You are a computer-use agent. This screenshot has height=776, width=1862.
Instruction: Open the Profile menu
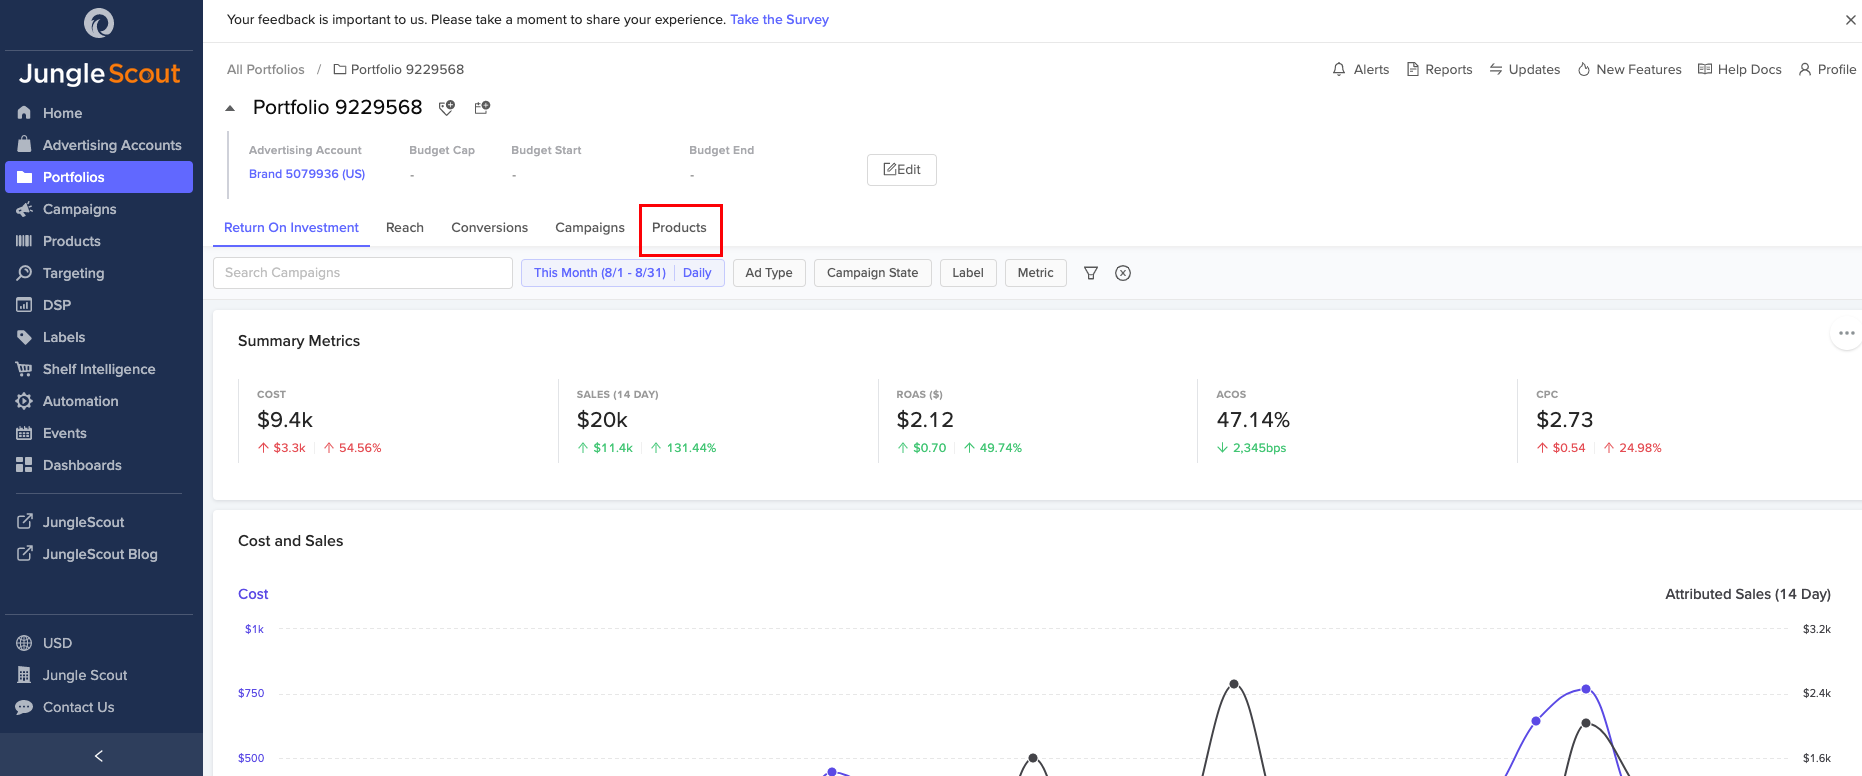(x=1827, y=69)
